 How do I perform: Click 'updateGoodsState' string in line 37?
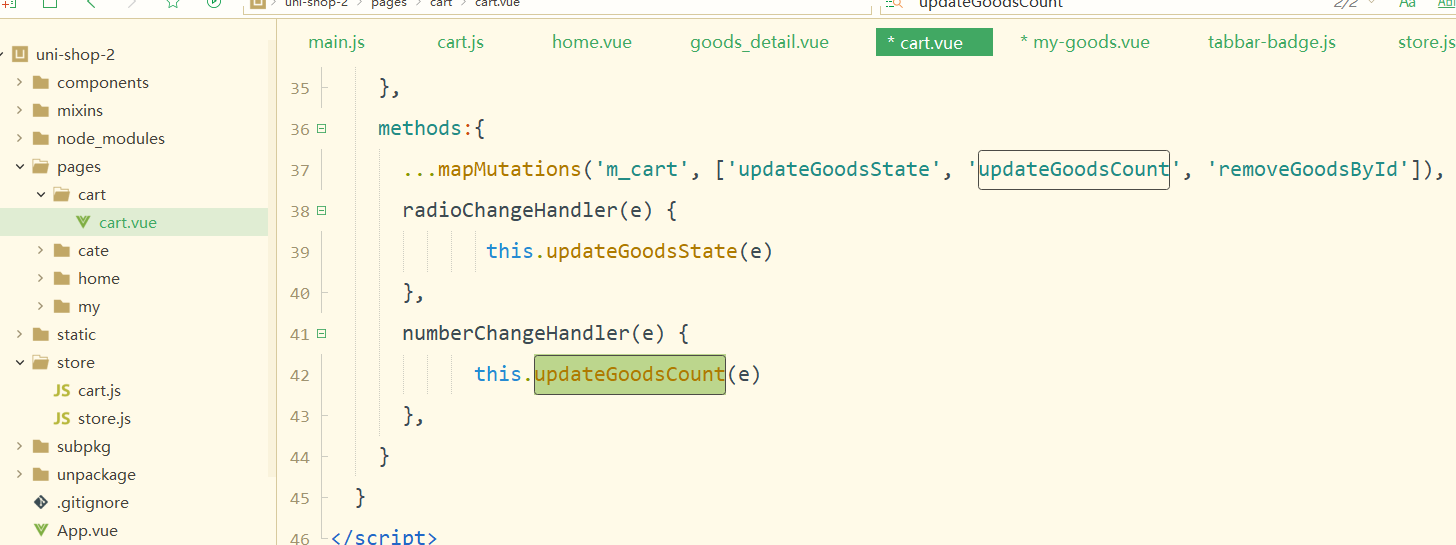tap(834, 169)
